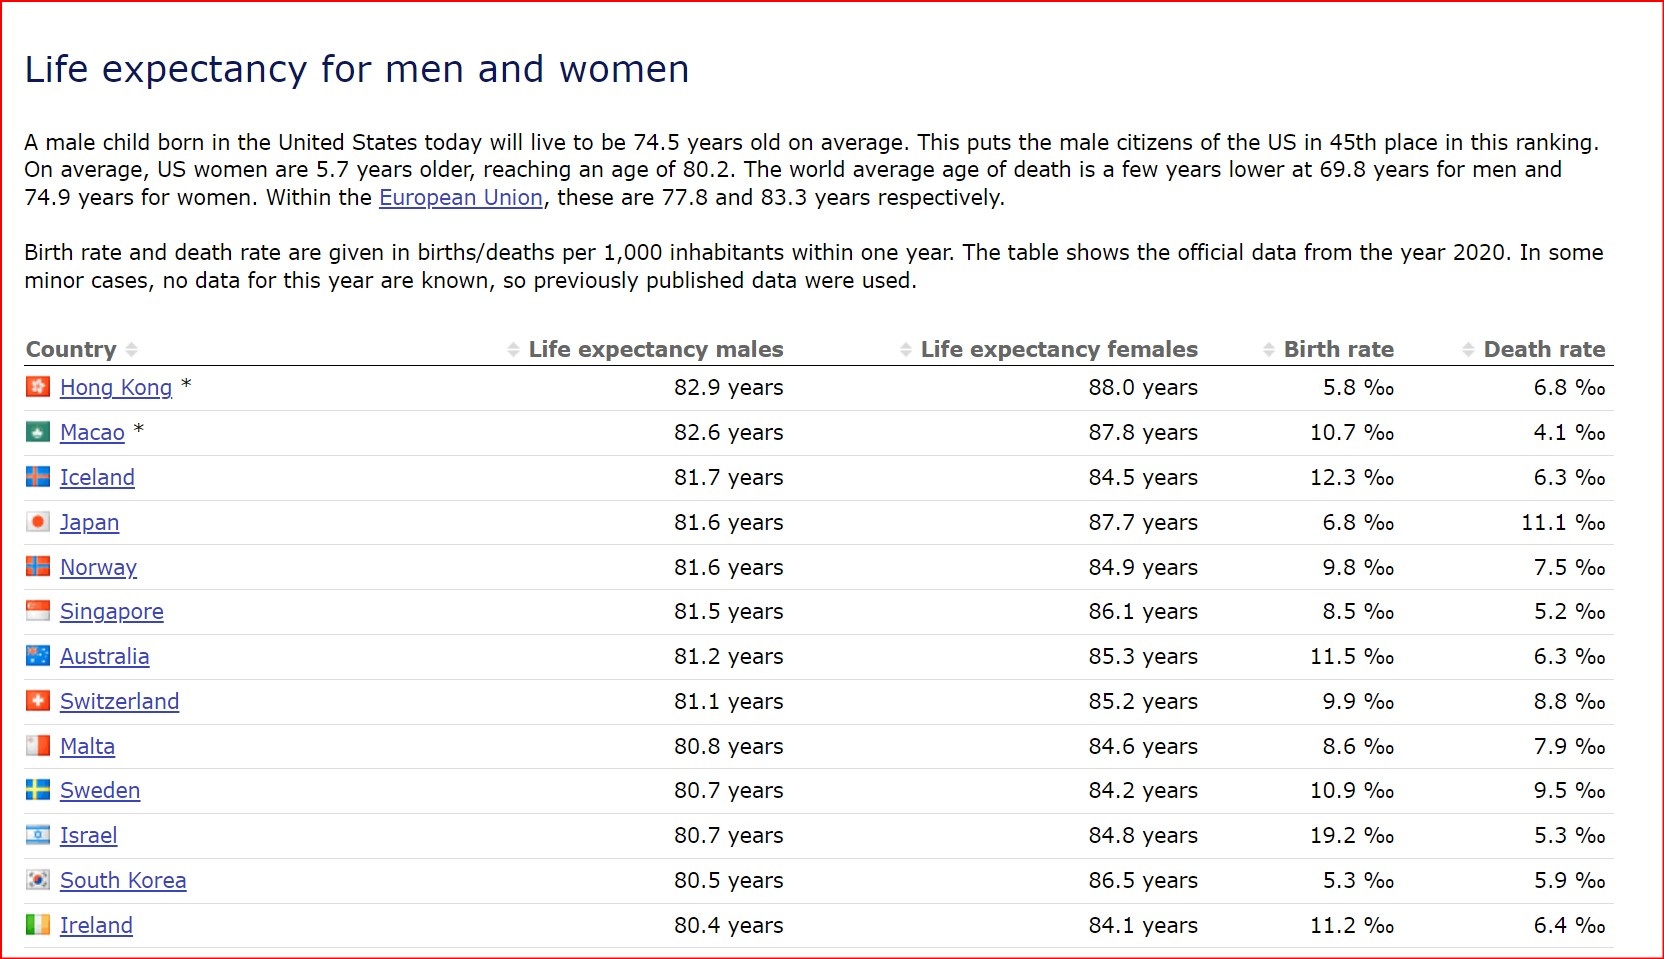Follow the Australia country link
The height and width of the screenshot is (959, 1664).
(104, 657)
